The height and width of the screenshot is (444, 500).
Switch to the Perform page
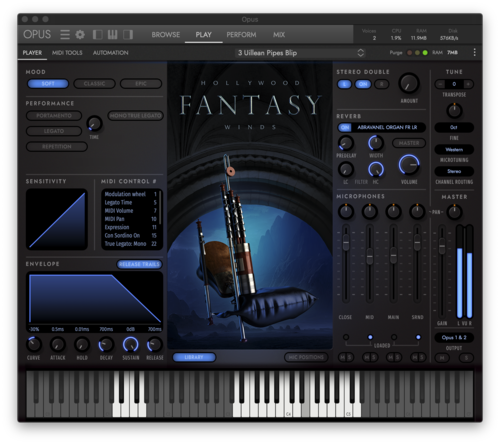[x=241, y=35]
